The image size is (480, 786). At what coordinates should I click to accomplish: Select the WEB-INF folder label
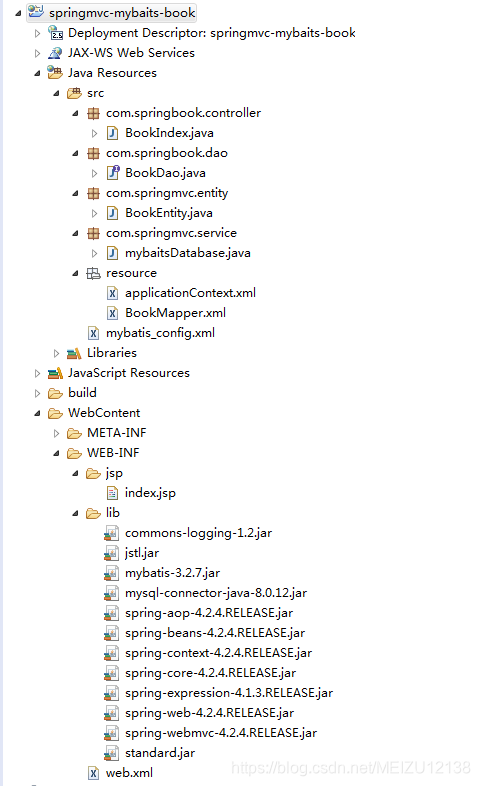tap(113, 453)
